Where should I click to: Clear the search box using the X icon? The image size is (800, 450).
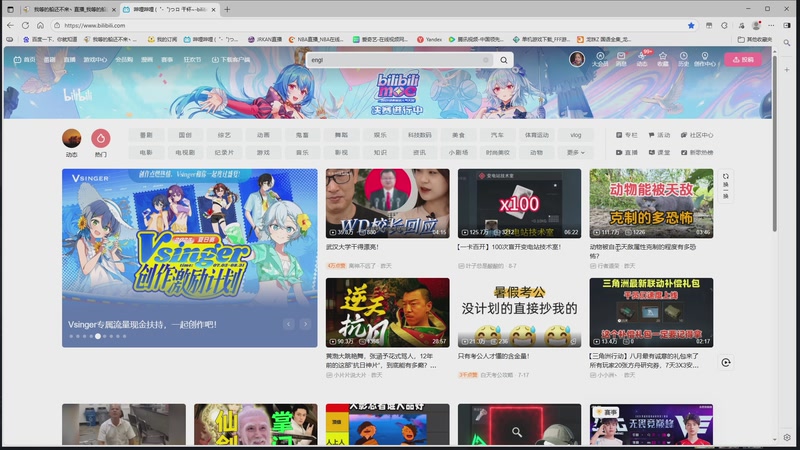coord(486,60)
